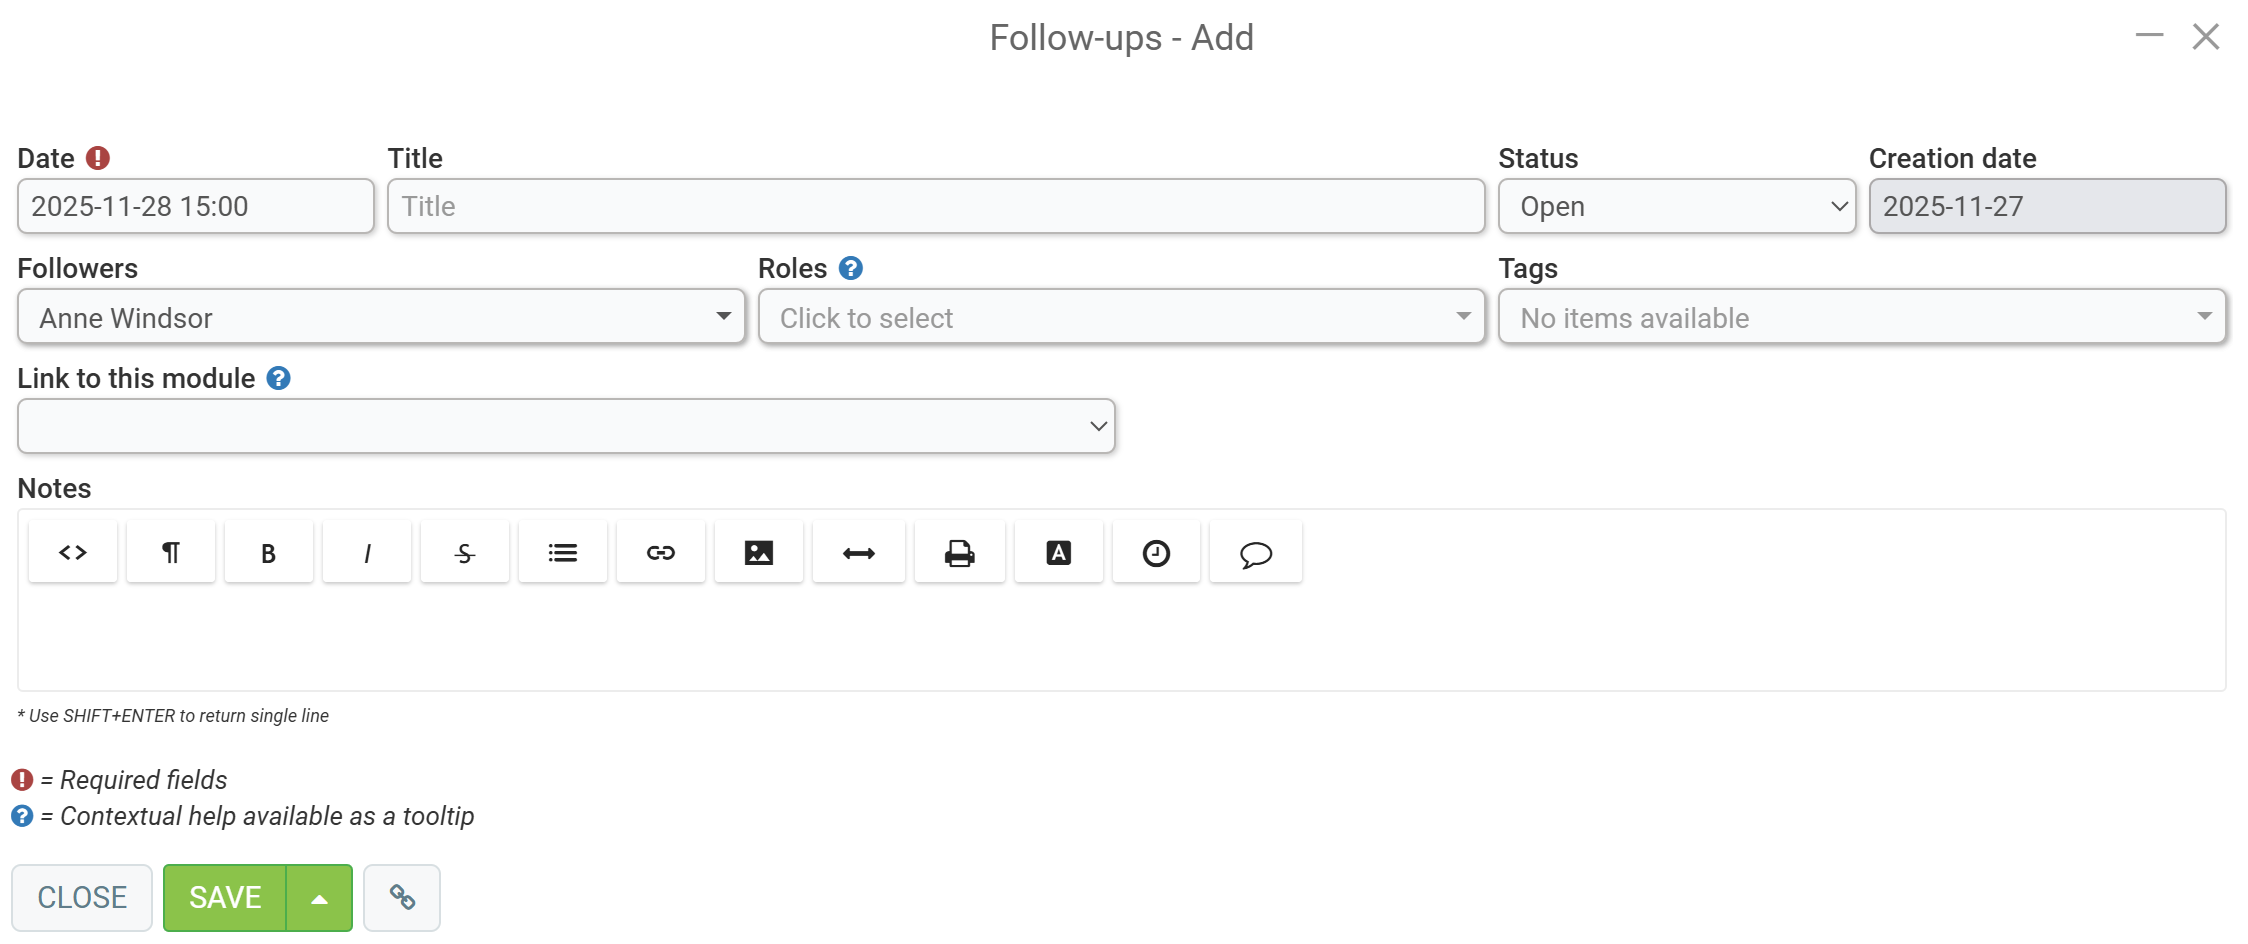The image size is (2248, 944).
Task: Insert a list in Notes editor
Action: click(x=563, y=552)
